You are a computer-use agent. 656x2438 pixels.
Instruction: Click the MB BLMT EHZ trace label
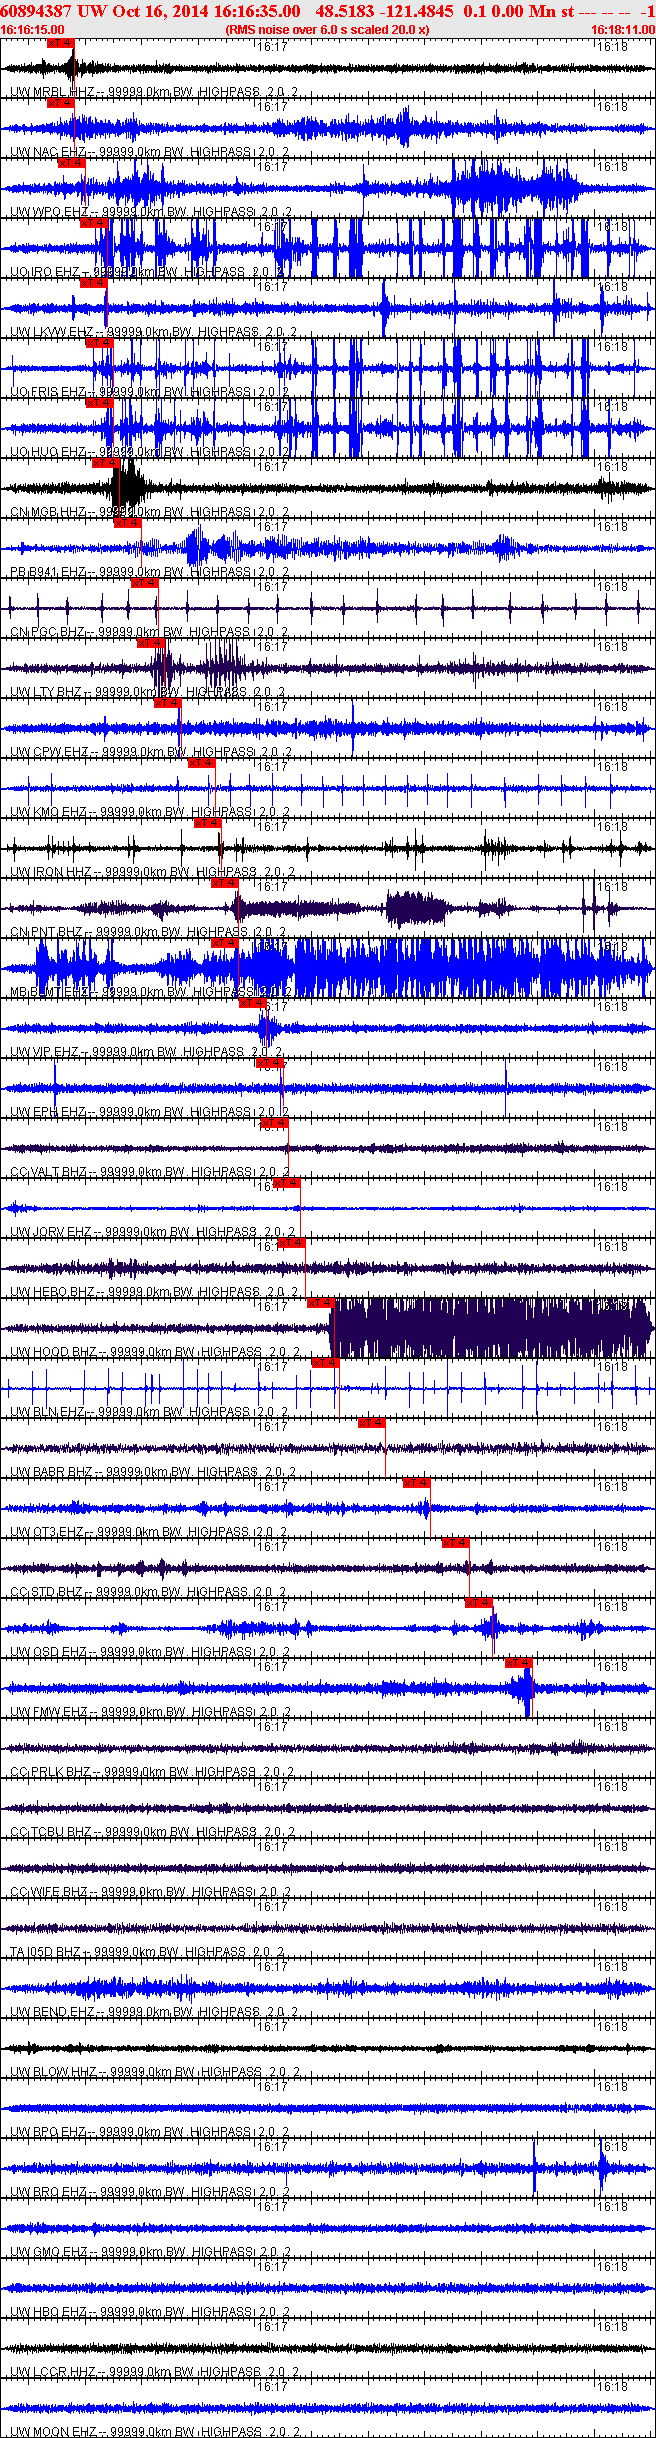pyautogui.click(x=152, y=992)
